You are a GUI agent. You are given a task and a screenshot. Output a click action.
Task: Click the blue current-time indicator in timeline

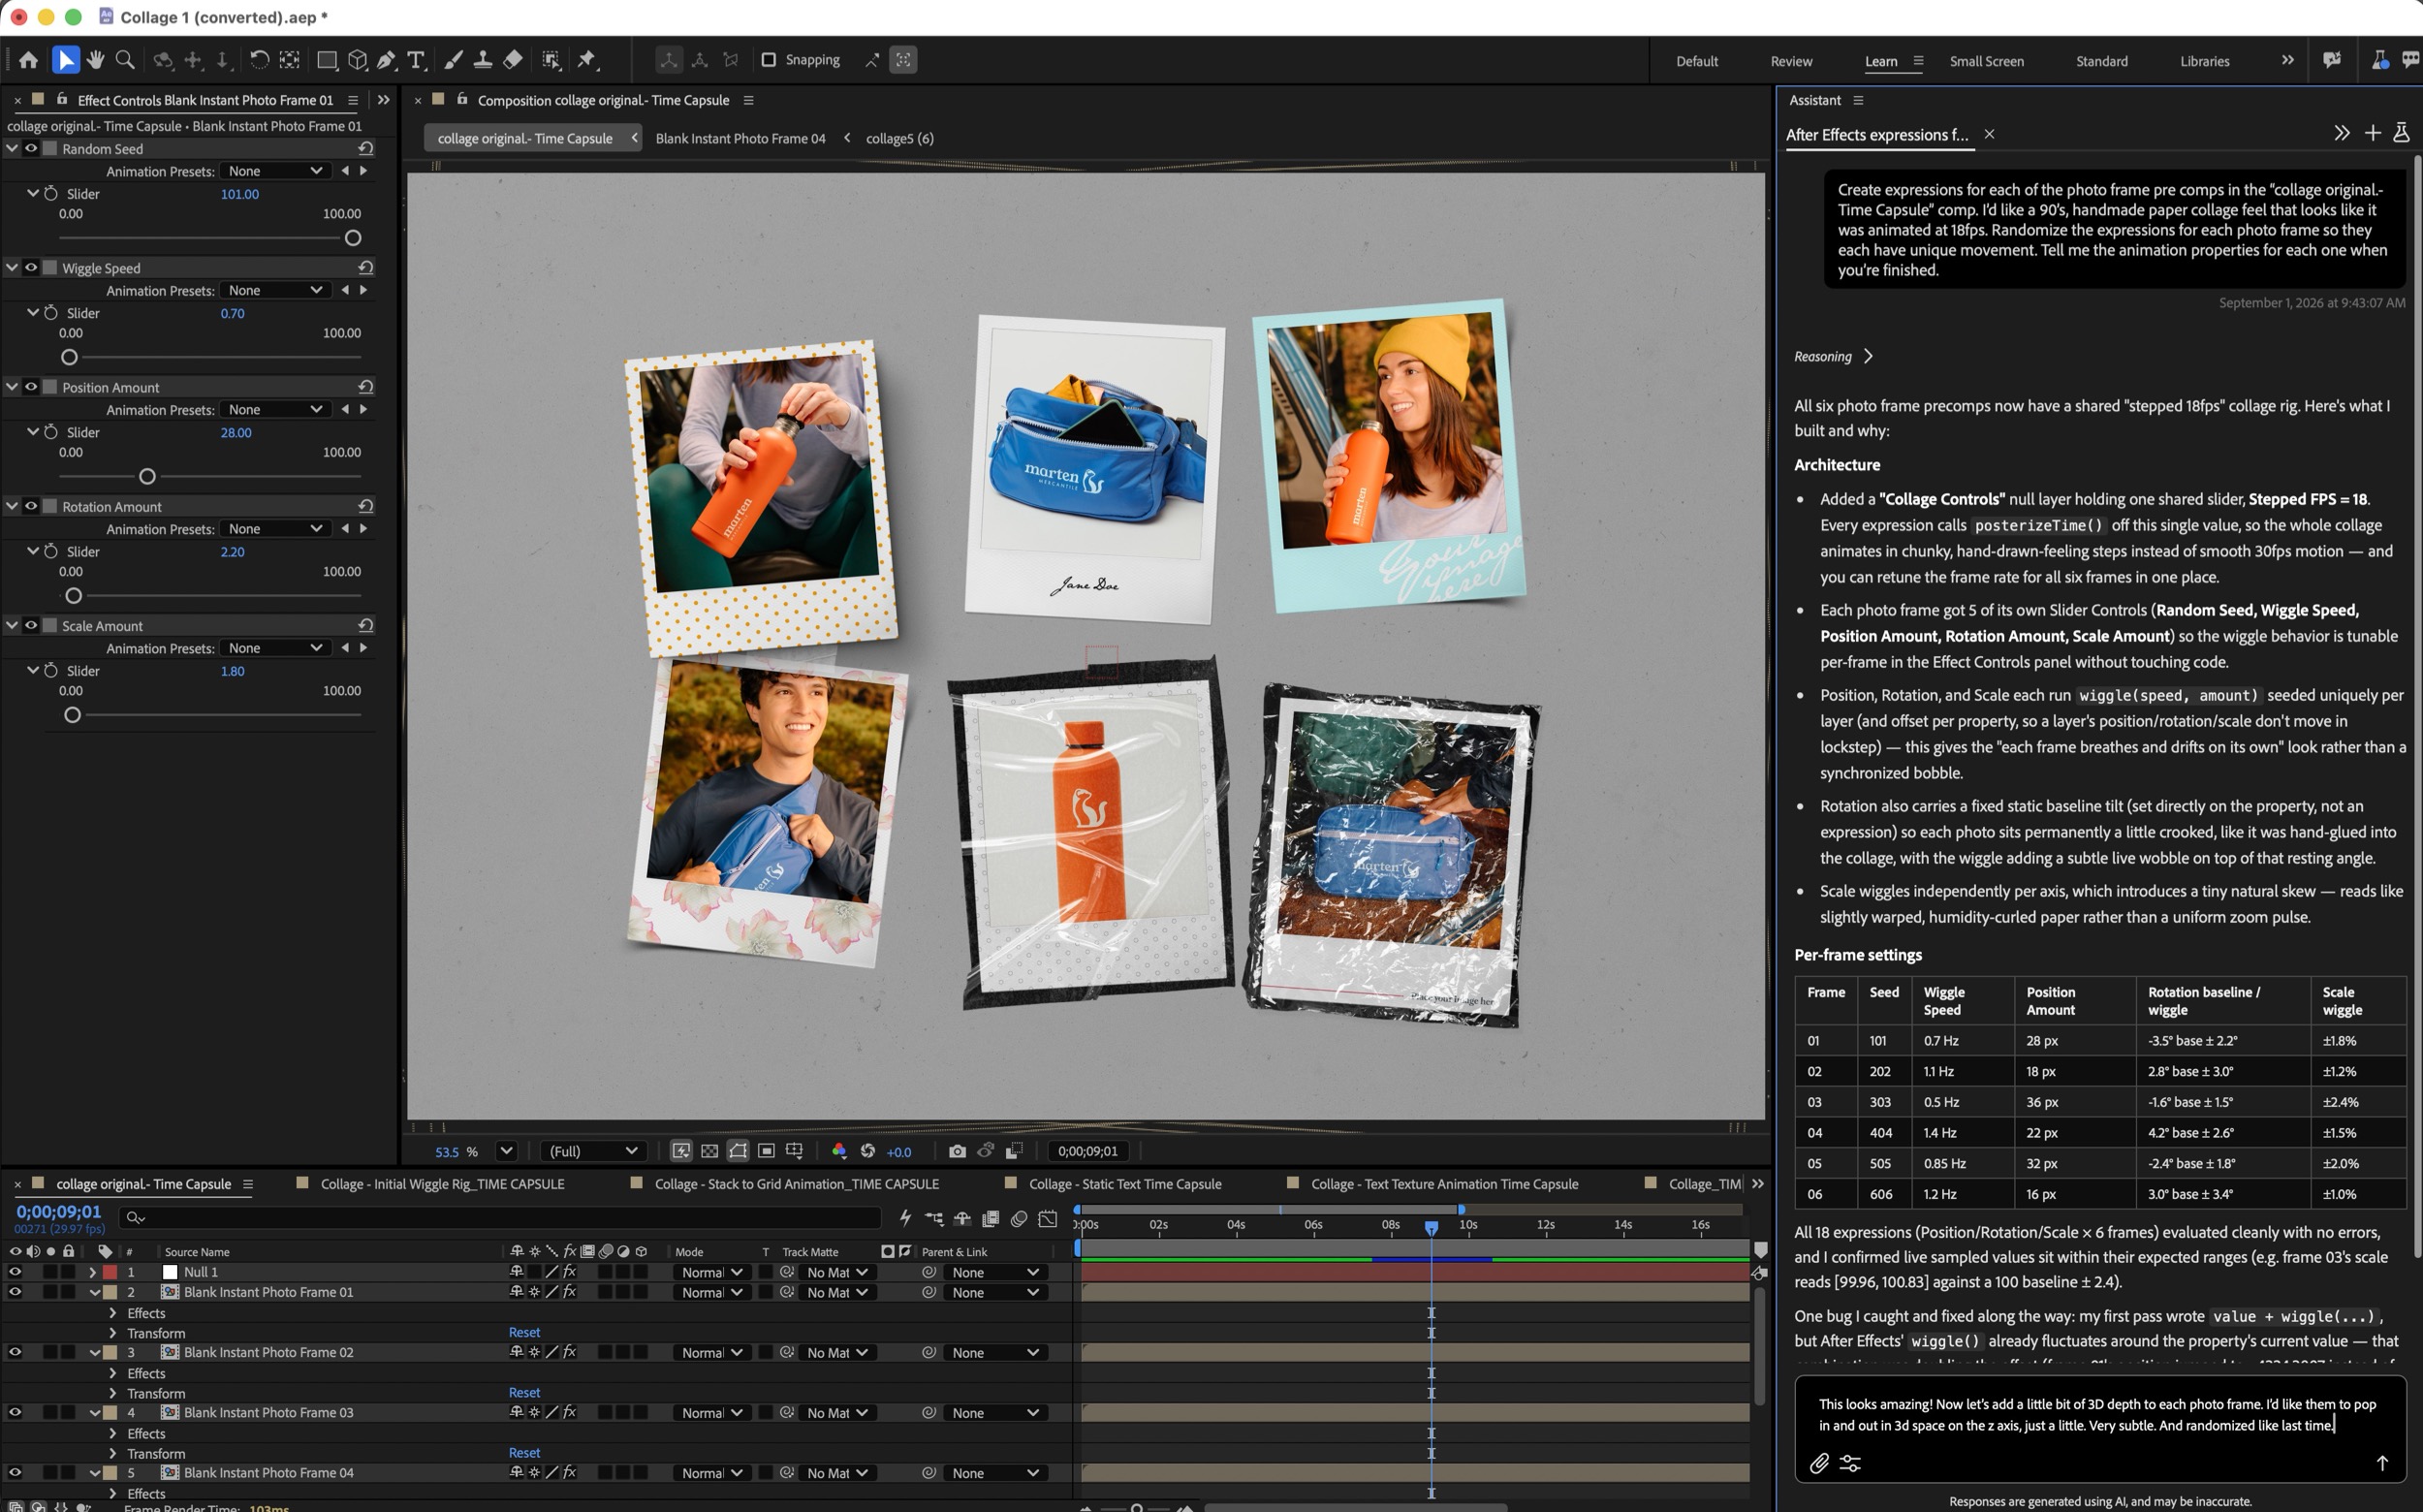pos(1431,1226)
